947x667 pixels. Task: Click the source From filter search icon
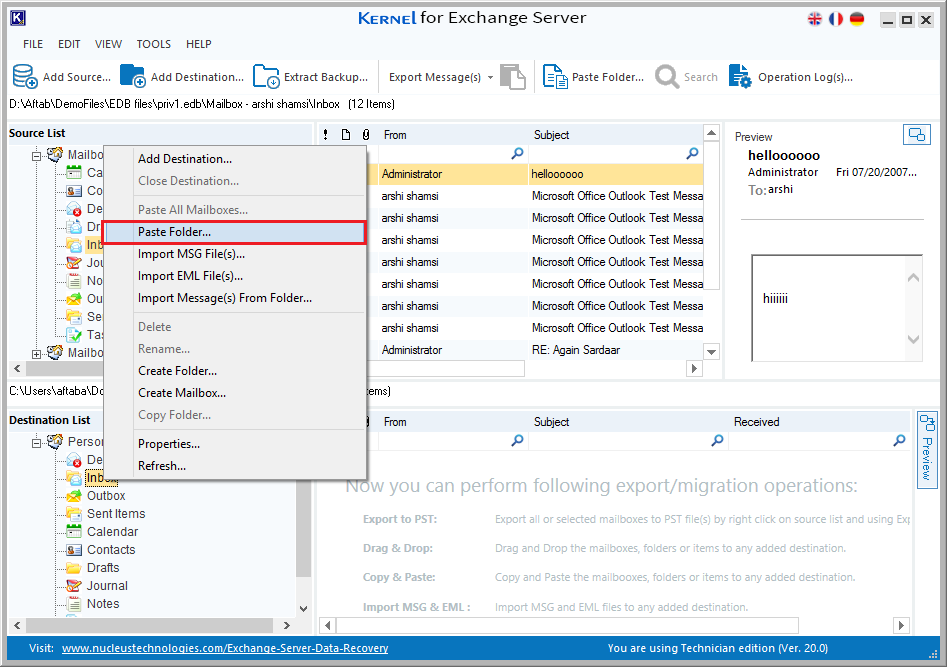tap(517, 153)
